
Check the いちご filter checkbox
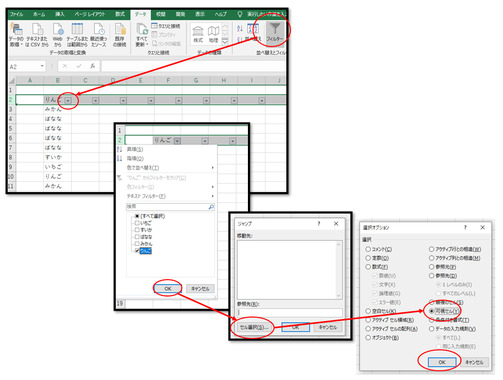(x=137, y=223)
